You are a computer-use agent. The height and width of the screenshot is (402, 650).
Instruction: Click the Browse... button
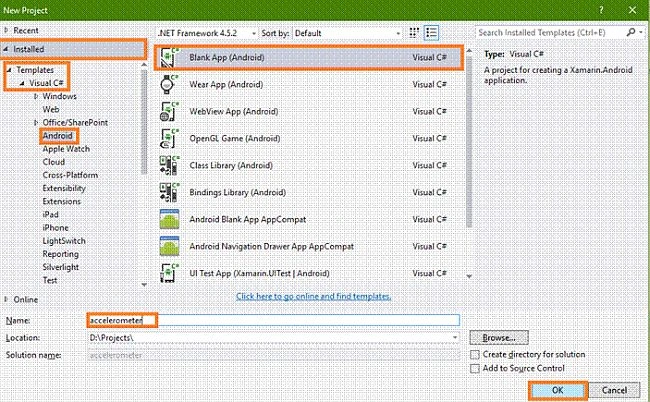tap(499, 338)
